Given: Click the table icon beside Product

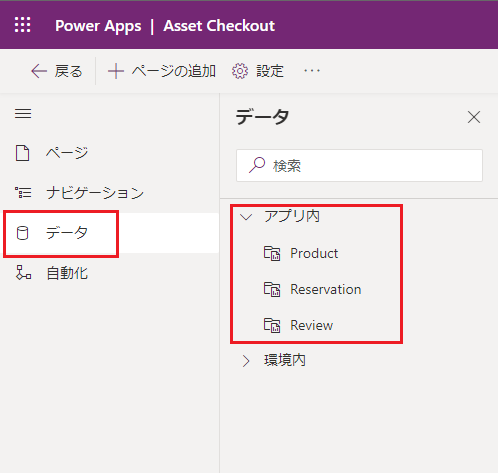Looking at the screenshot, I should coord(272,253).
